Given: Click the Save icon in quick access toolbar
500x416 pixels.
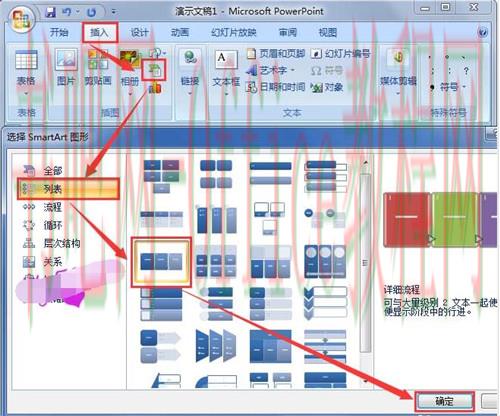Looking at the screenshot, I should (x=50, y=12).
